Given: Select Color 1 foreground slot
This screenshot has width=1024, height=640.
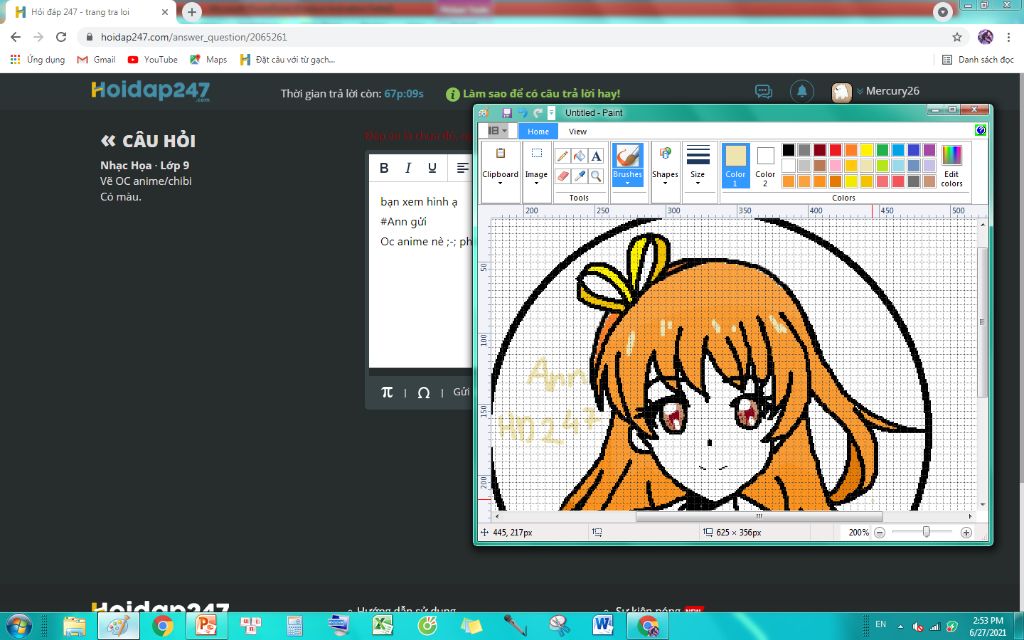Looking at the screenshot, I should click(x=735, y=166).
